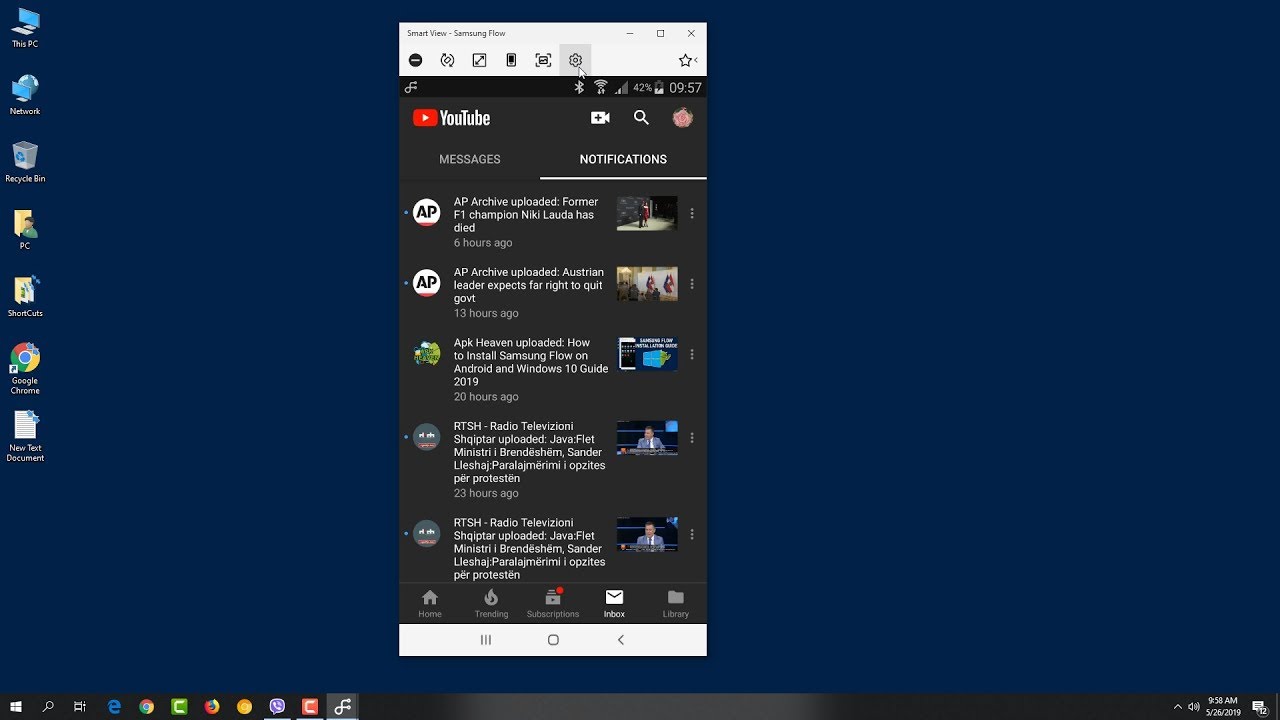Click the Samsung Flow taskbar icon
Viewport: 1280px width, 720px height.
click(x=342, y=707)
